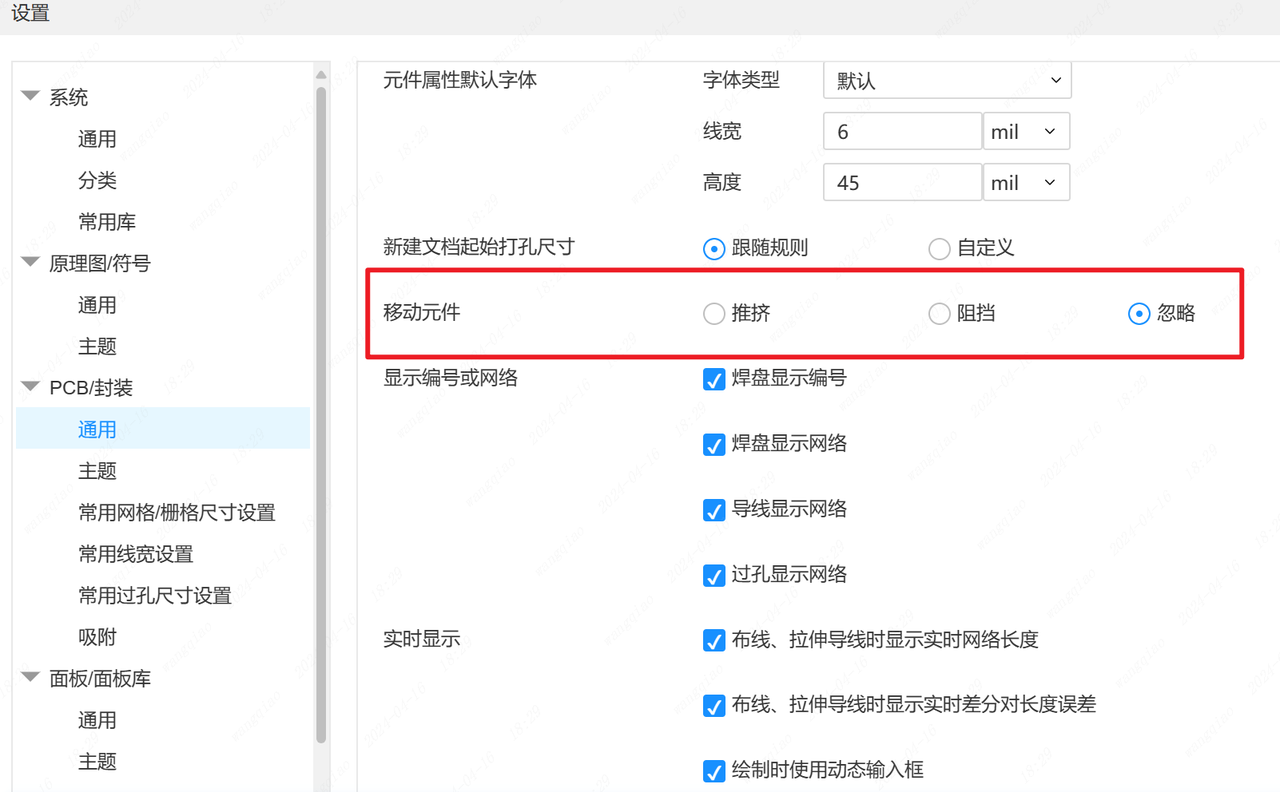Click the 实时显示 label

[x=422, y=638]
